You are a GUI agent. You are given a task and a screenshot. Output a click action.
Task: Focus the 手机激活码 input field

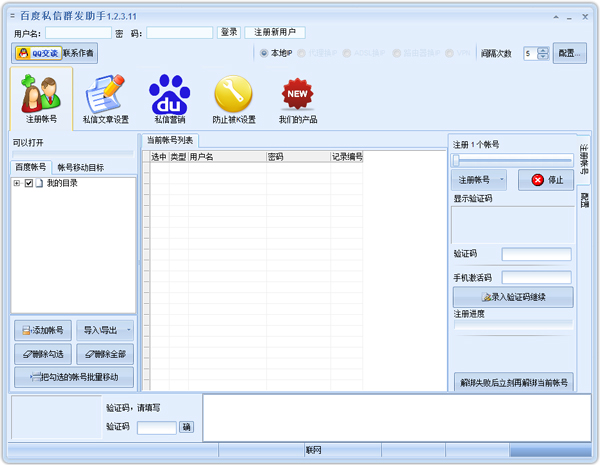pos(536,277)
